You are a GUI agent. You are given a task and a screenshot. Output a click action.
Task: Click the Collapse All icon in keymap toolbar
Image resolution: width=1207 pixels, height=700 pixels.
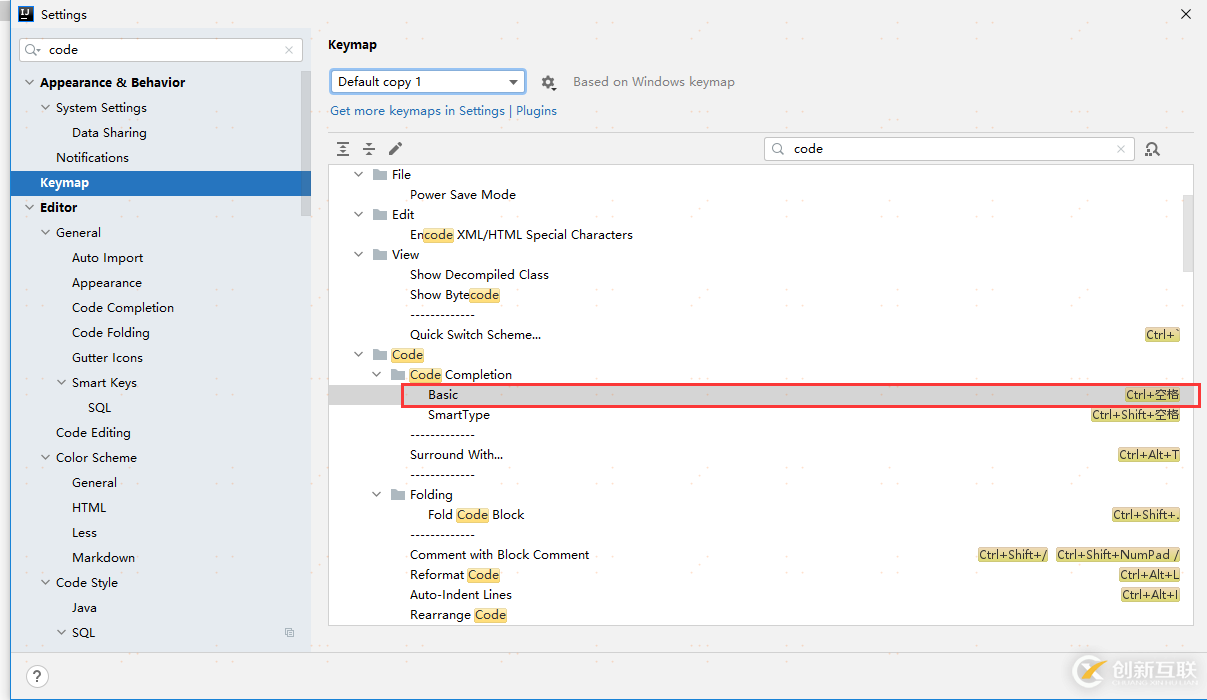(369, 149)
